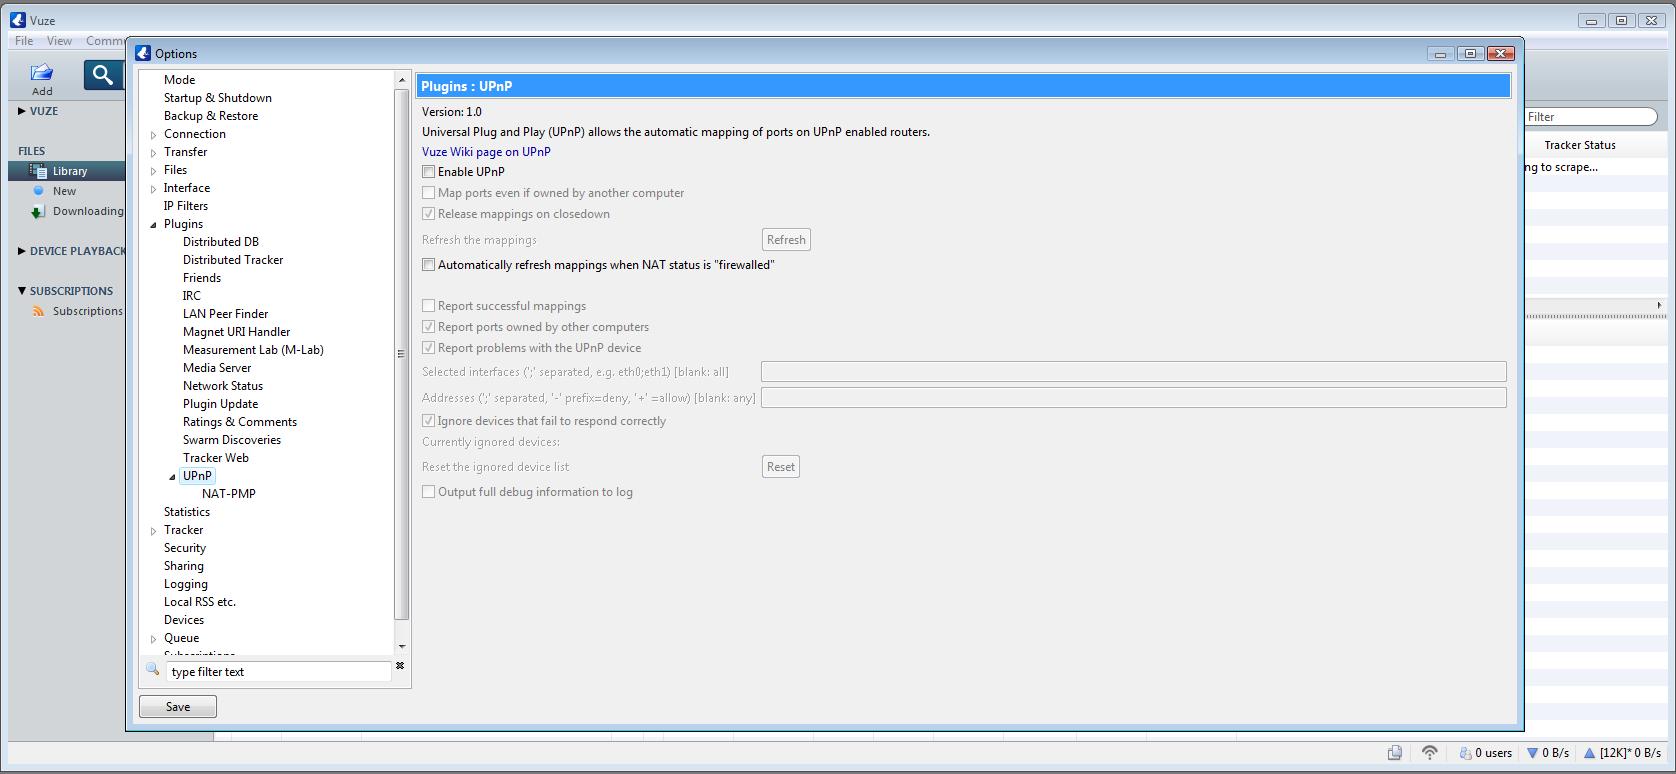This screenshot has height=774, width=1676.
Task: Toggle Map ports even if owned by another computer
Action: tap(428, 193)
